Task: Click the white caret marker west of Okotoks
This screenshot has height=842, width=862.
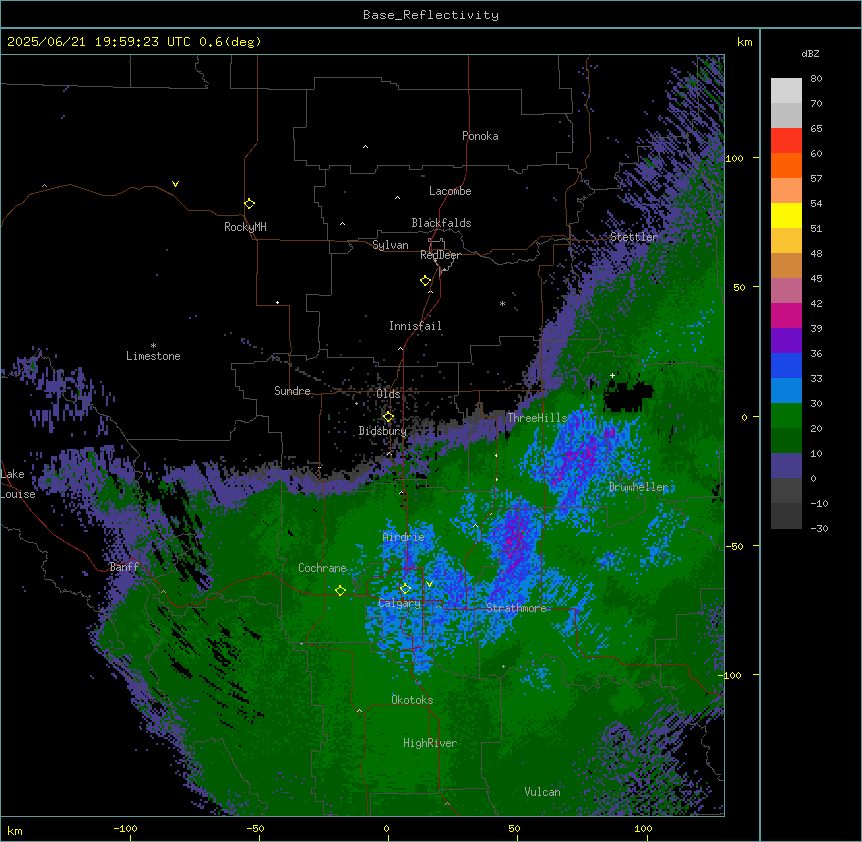Action: pyautogui.click(x=360, y=711)
